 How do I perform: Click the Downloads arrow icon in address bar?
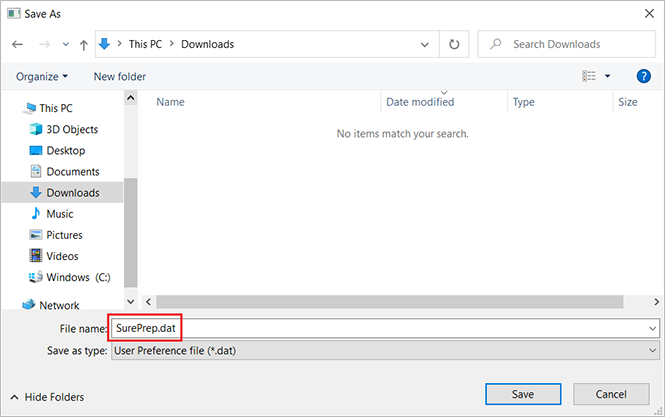(104, 44)
